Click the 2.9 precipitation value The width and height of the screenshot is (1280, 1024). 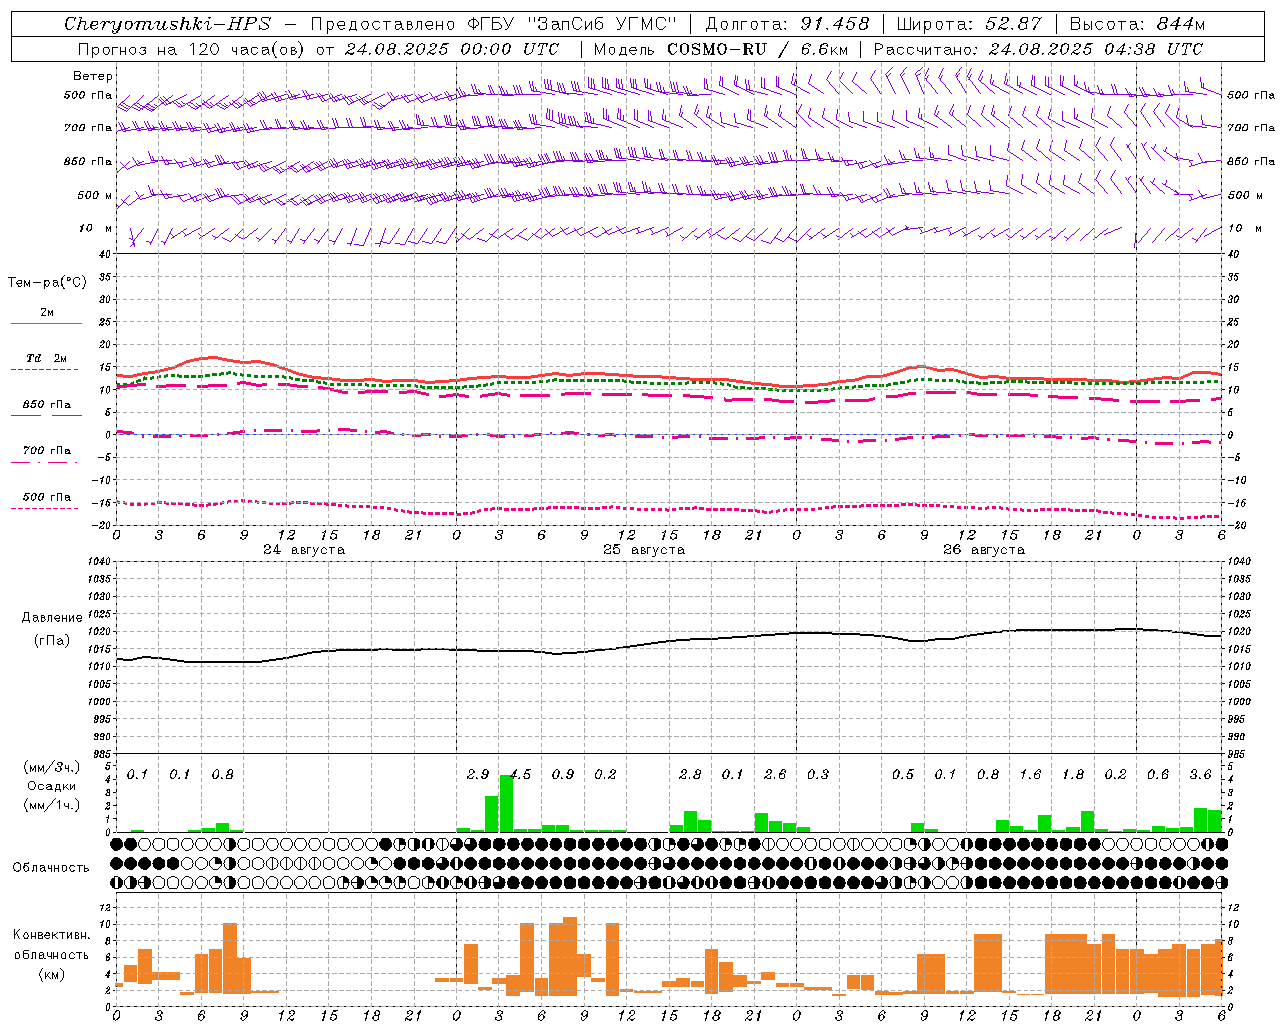coord(478,775)
